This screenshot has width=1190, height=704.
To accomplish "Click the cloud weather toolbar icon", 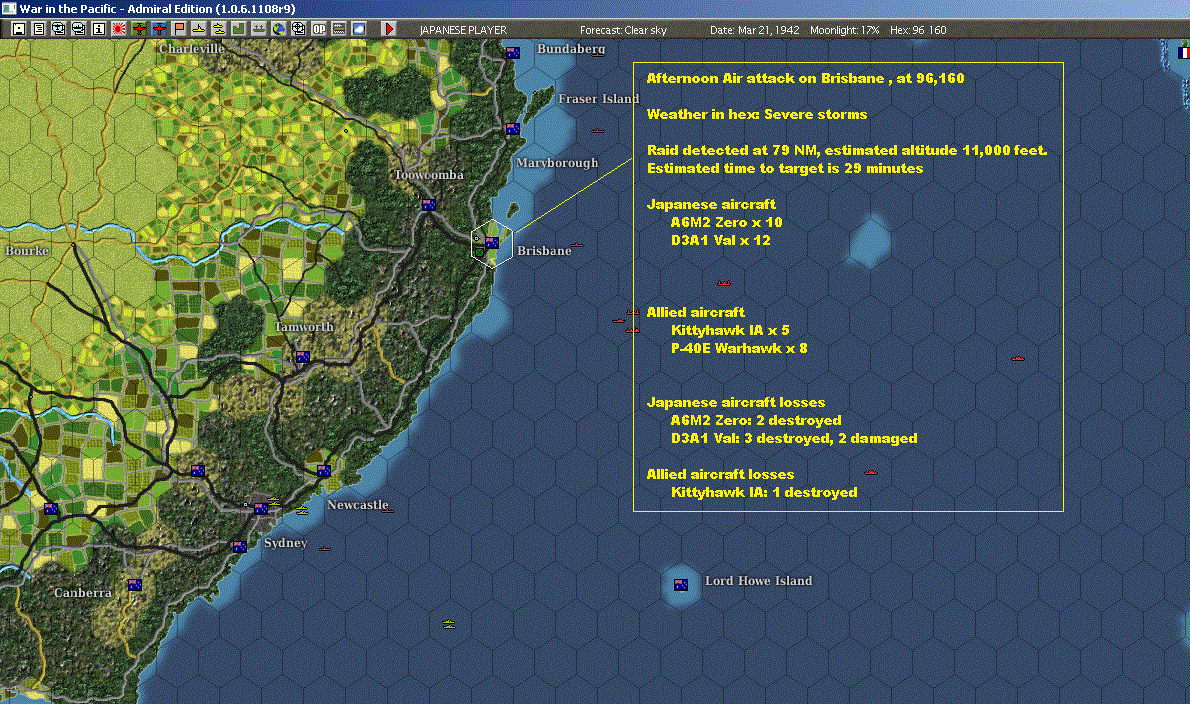I will tap(359, 29).
